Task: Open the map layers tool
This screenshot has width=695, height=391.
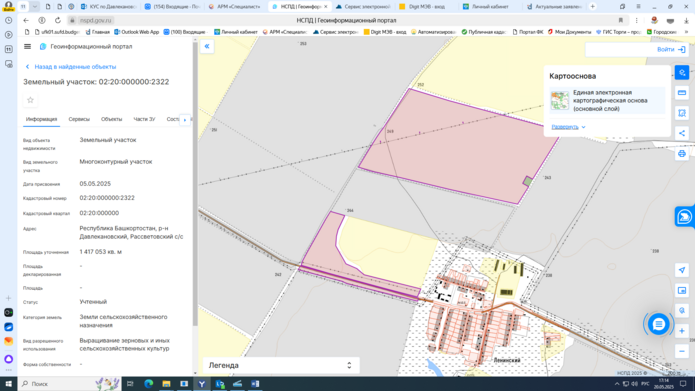Action: tap(682, 73)
